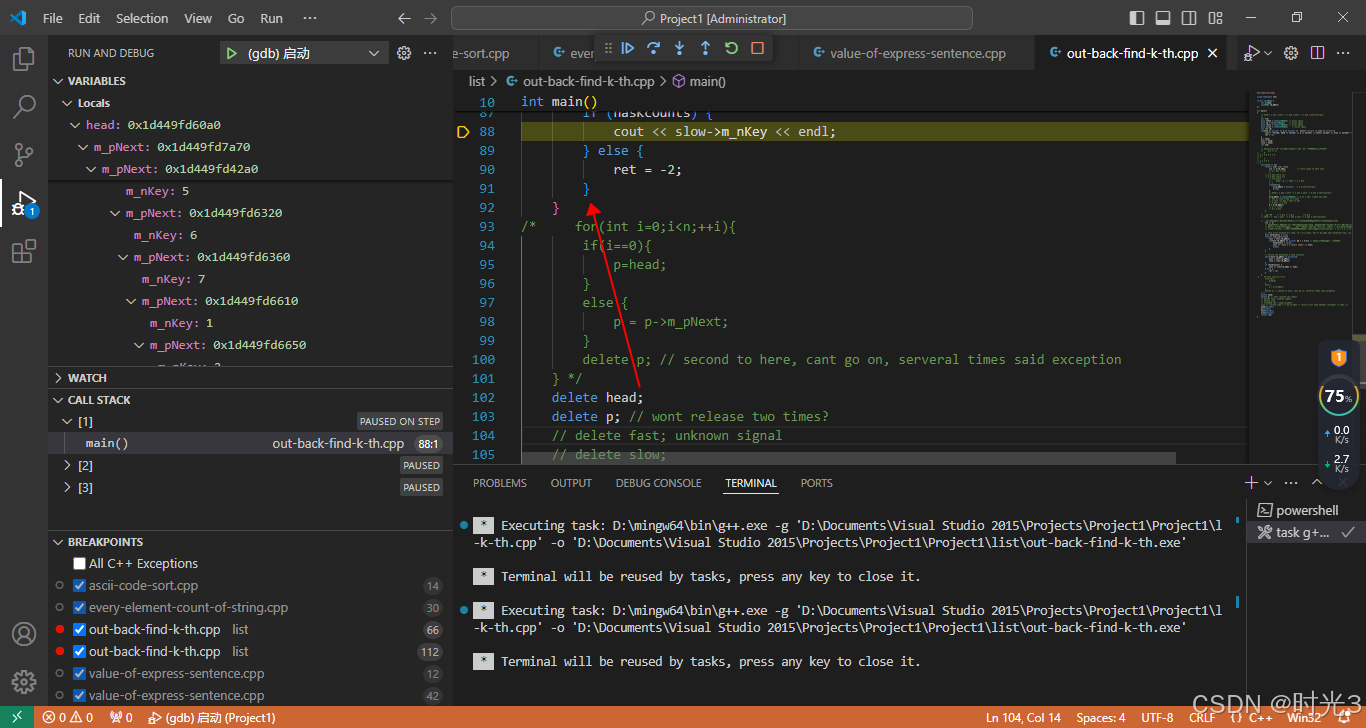Open the Run menu
Screen dimensions: 1366x728
pos(271,18)
